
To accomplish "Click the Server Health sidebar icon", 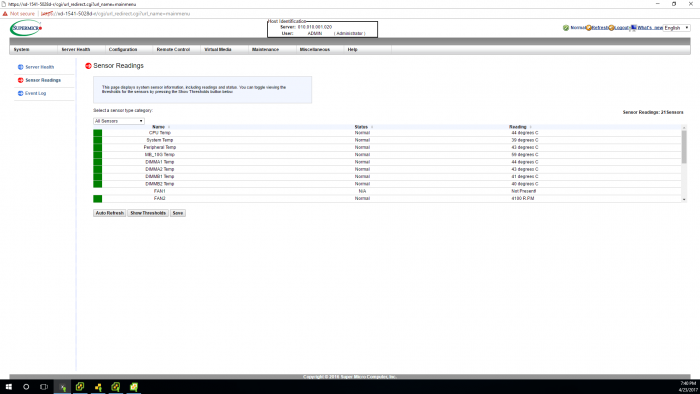I will point(21,67).
